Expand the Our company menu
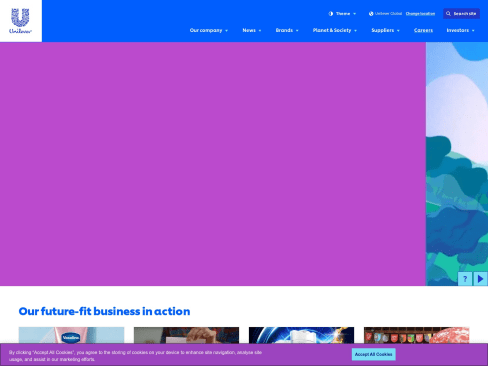 (x=209, y=30)
